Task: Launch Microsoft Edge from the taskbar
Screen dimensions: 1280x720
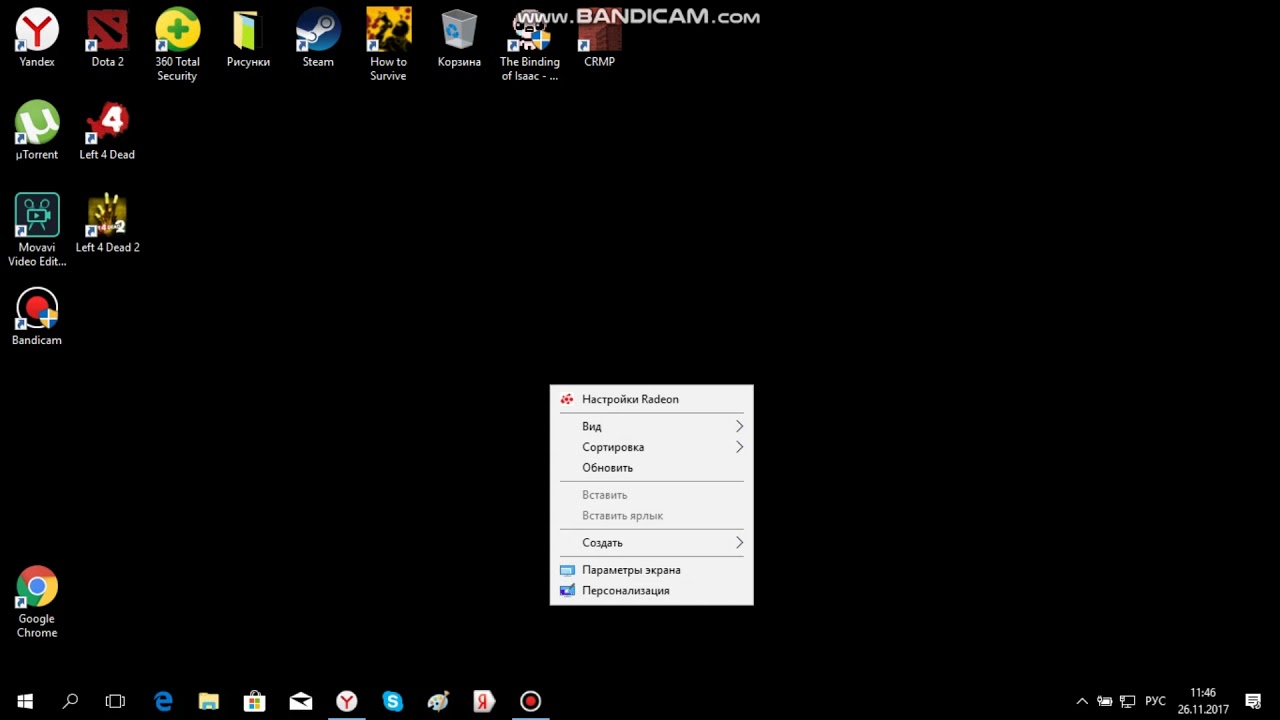Action: [163, 701]
